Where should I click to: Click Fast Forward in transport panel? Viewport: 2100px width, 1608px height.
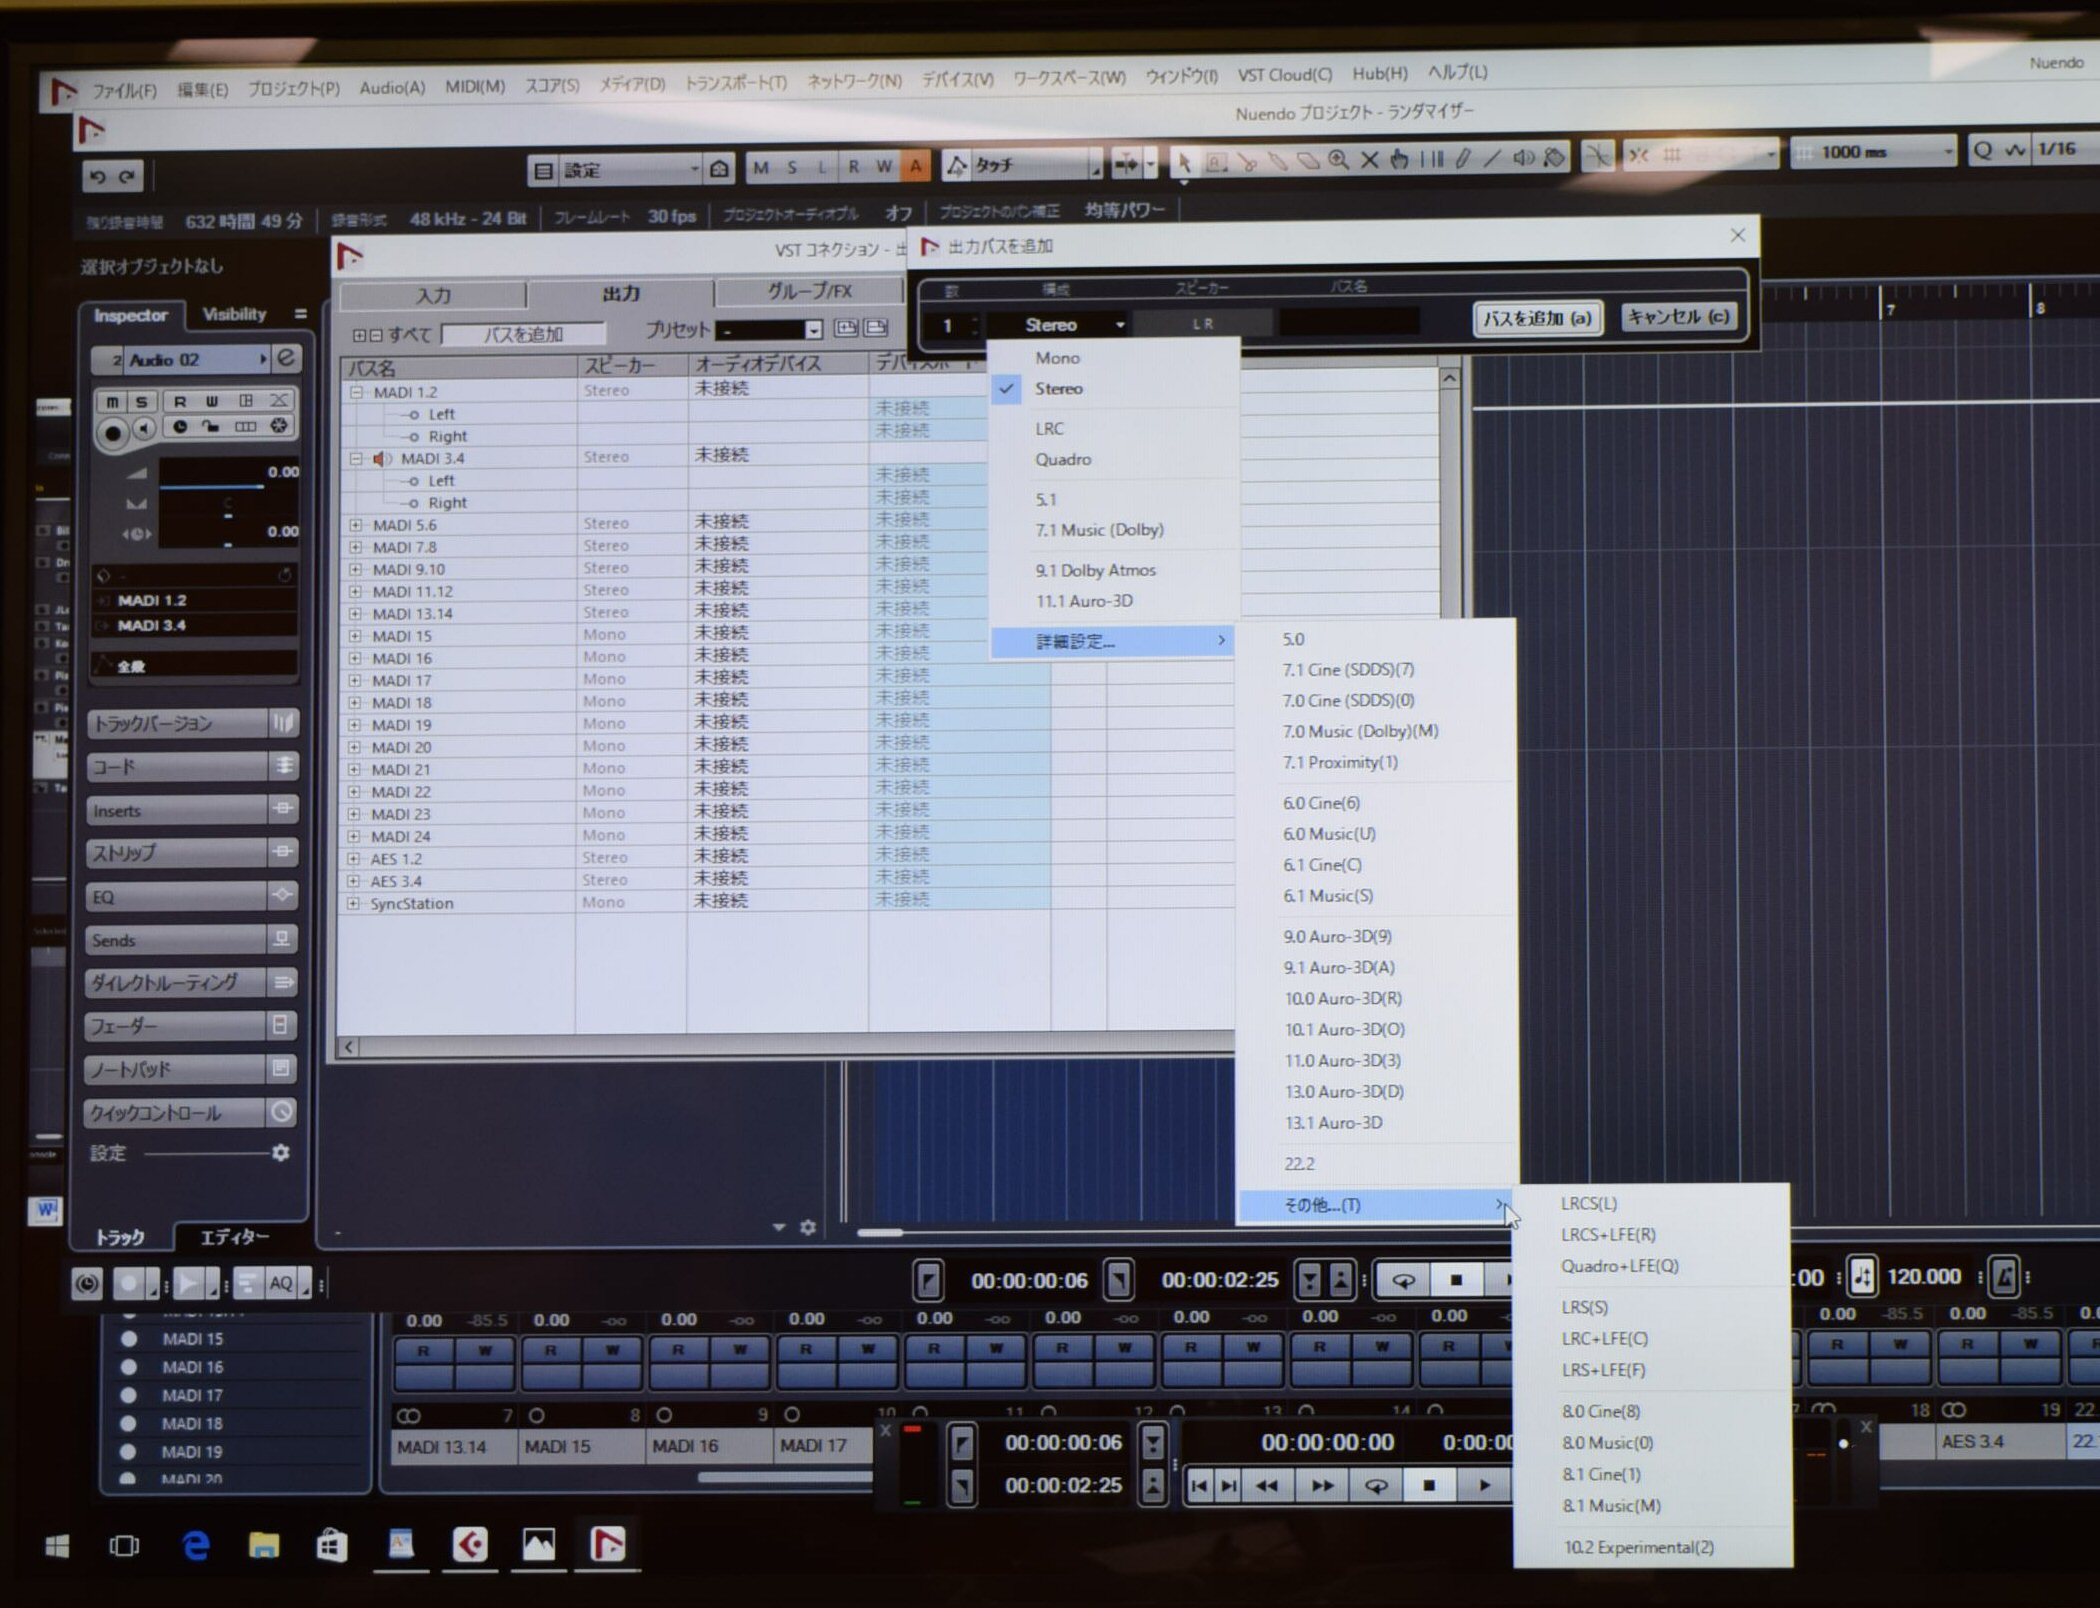pyautogui.click(x=1322, y=1486)
